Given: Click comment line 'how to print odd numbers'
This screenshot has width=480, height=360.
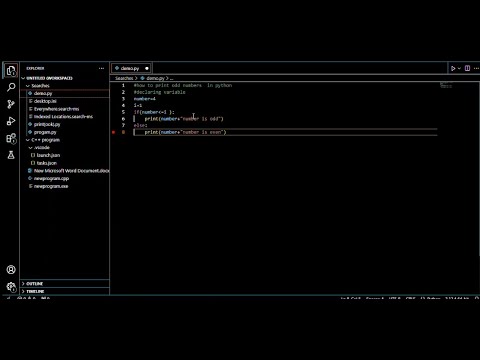Looking at the screenshot, I should (183, 86).
